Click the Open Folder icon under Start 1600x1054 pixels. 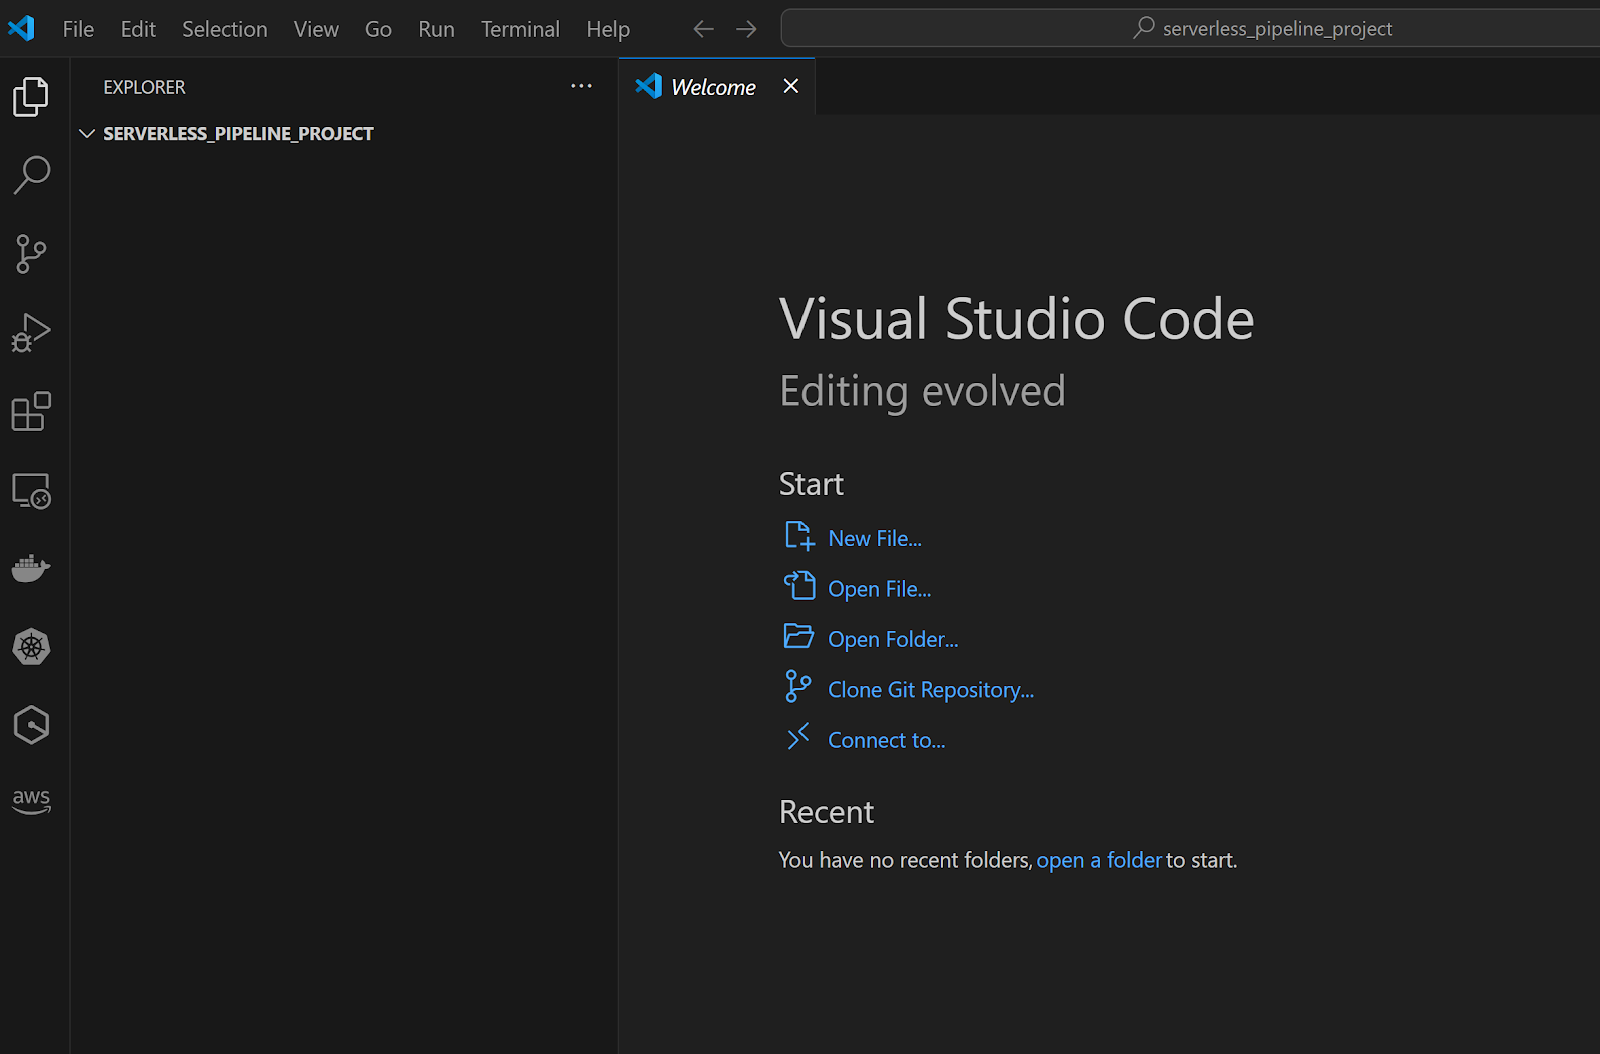(x=799, y=636)
